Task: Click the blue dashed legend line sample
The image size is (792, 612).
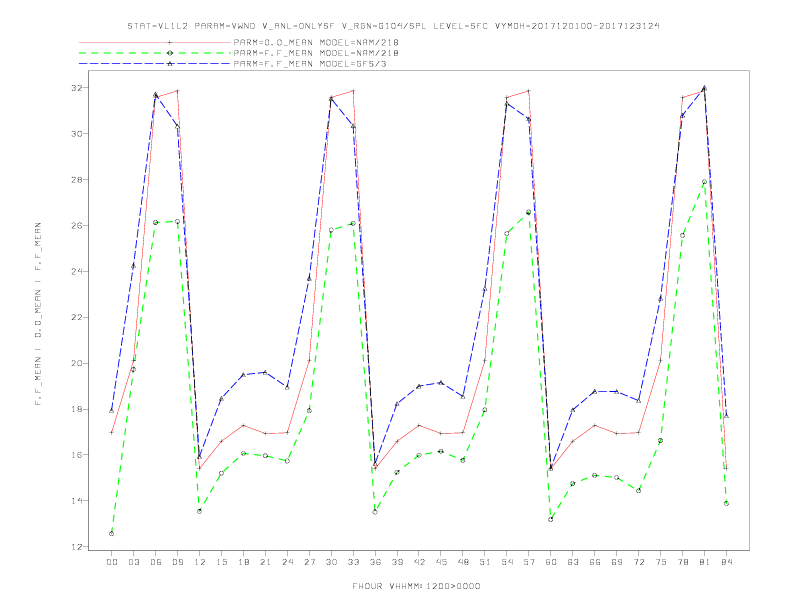Action: tap(155, 64)
